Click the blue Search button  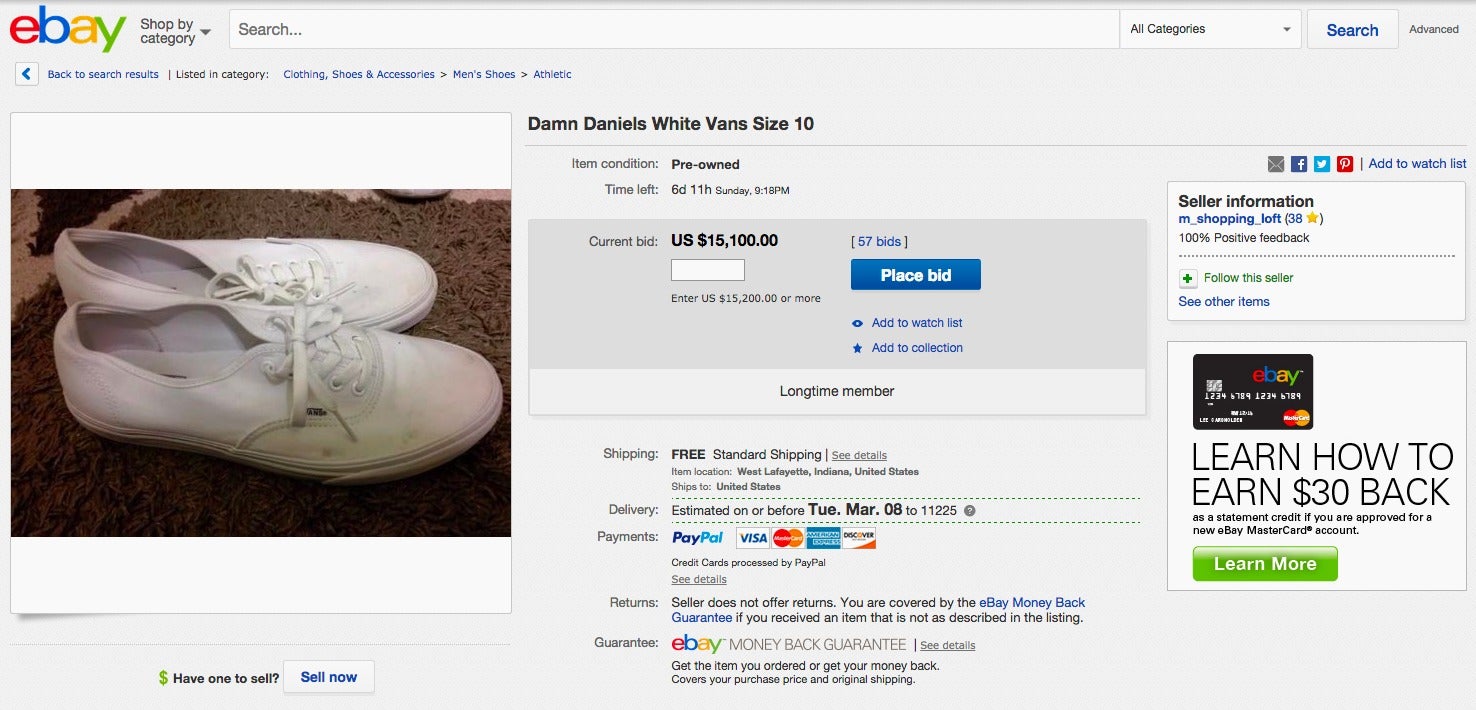point(1352,30)
